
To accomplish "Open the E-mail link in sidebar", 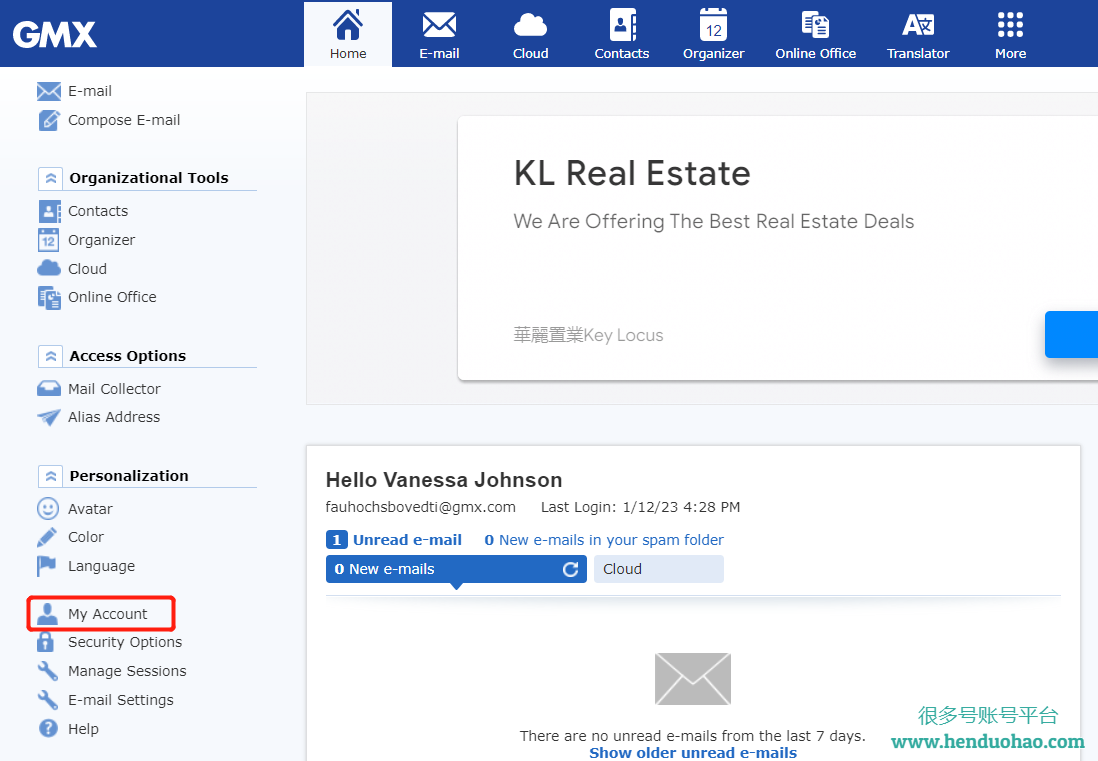I will pos(90,91).
